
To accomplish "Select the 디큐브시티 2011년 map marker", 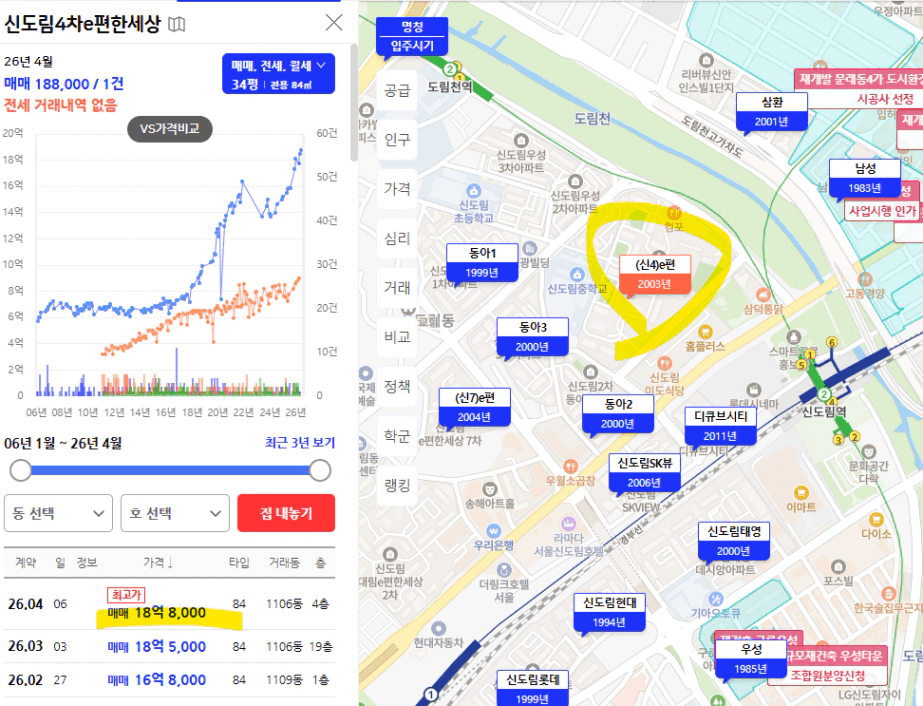I will tap(721, 426).
